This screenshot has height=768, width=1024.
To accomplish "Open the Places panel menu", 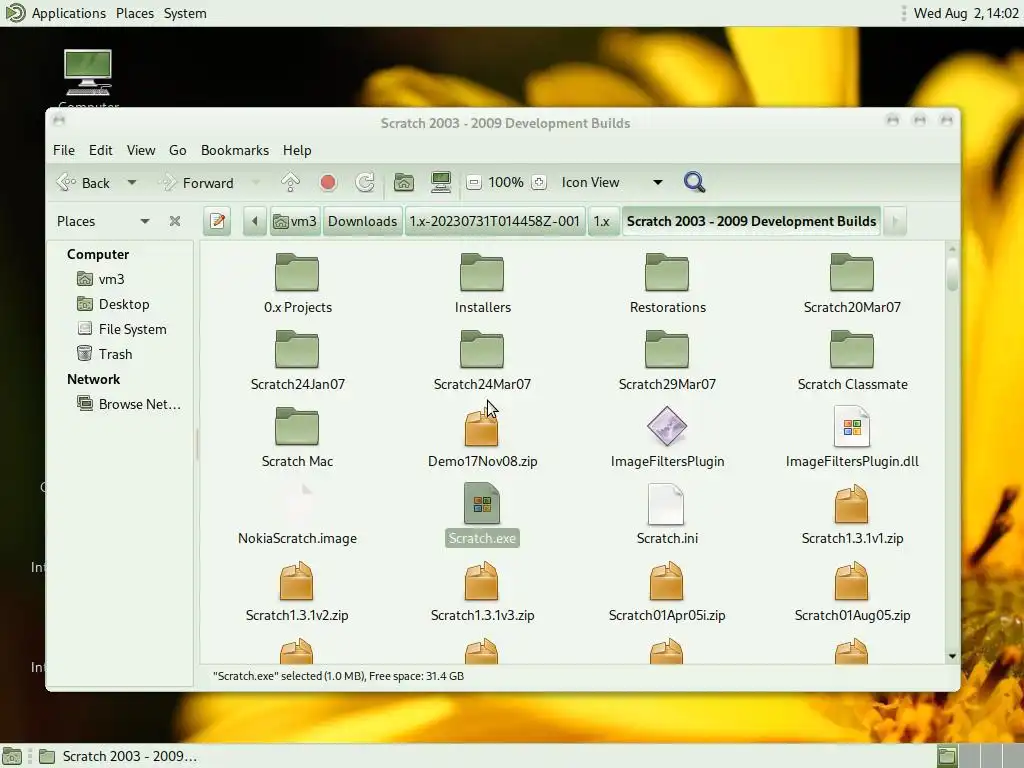I will 135,13.
